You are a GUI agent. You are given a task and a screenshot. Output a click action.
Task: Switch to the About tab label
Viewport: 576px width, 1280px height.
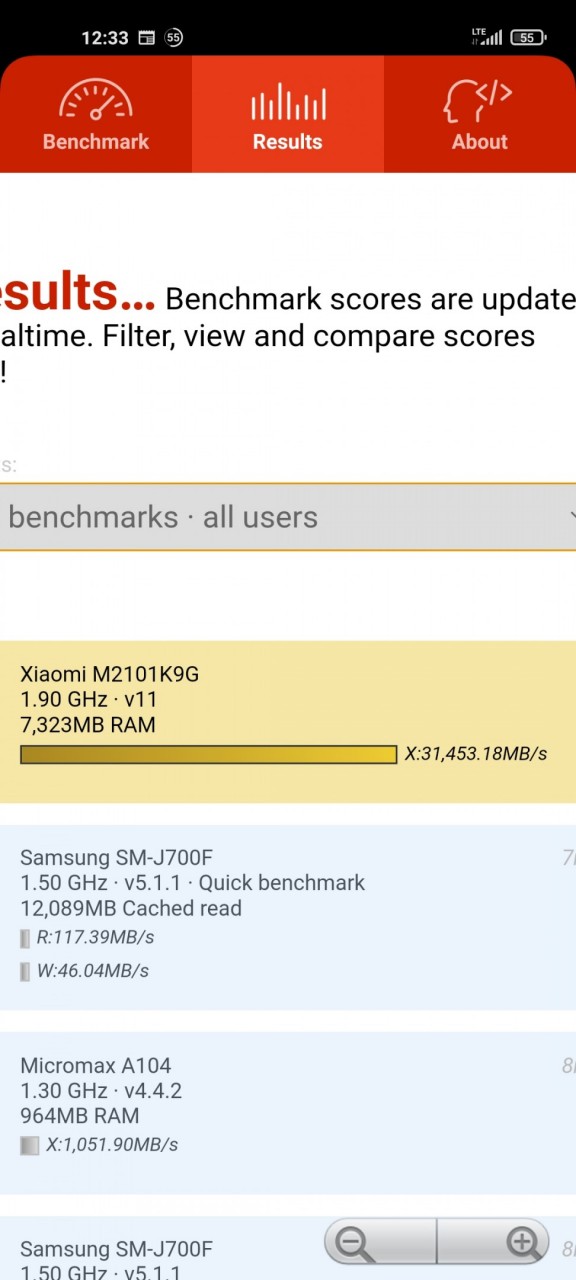479,142
